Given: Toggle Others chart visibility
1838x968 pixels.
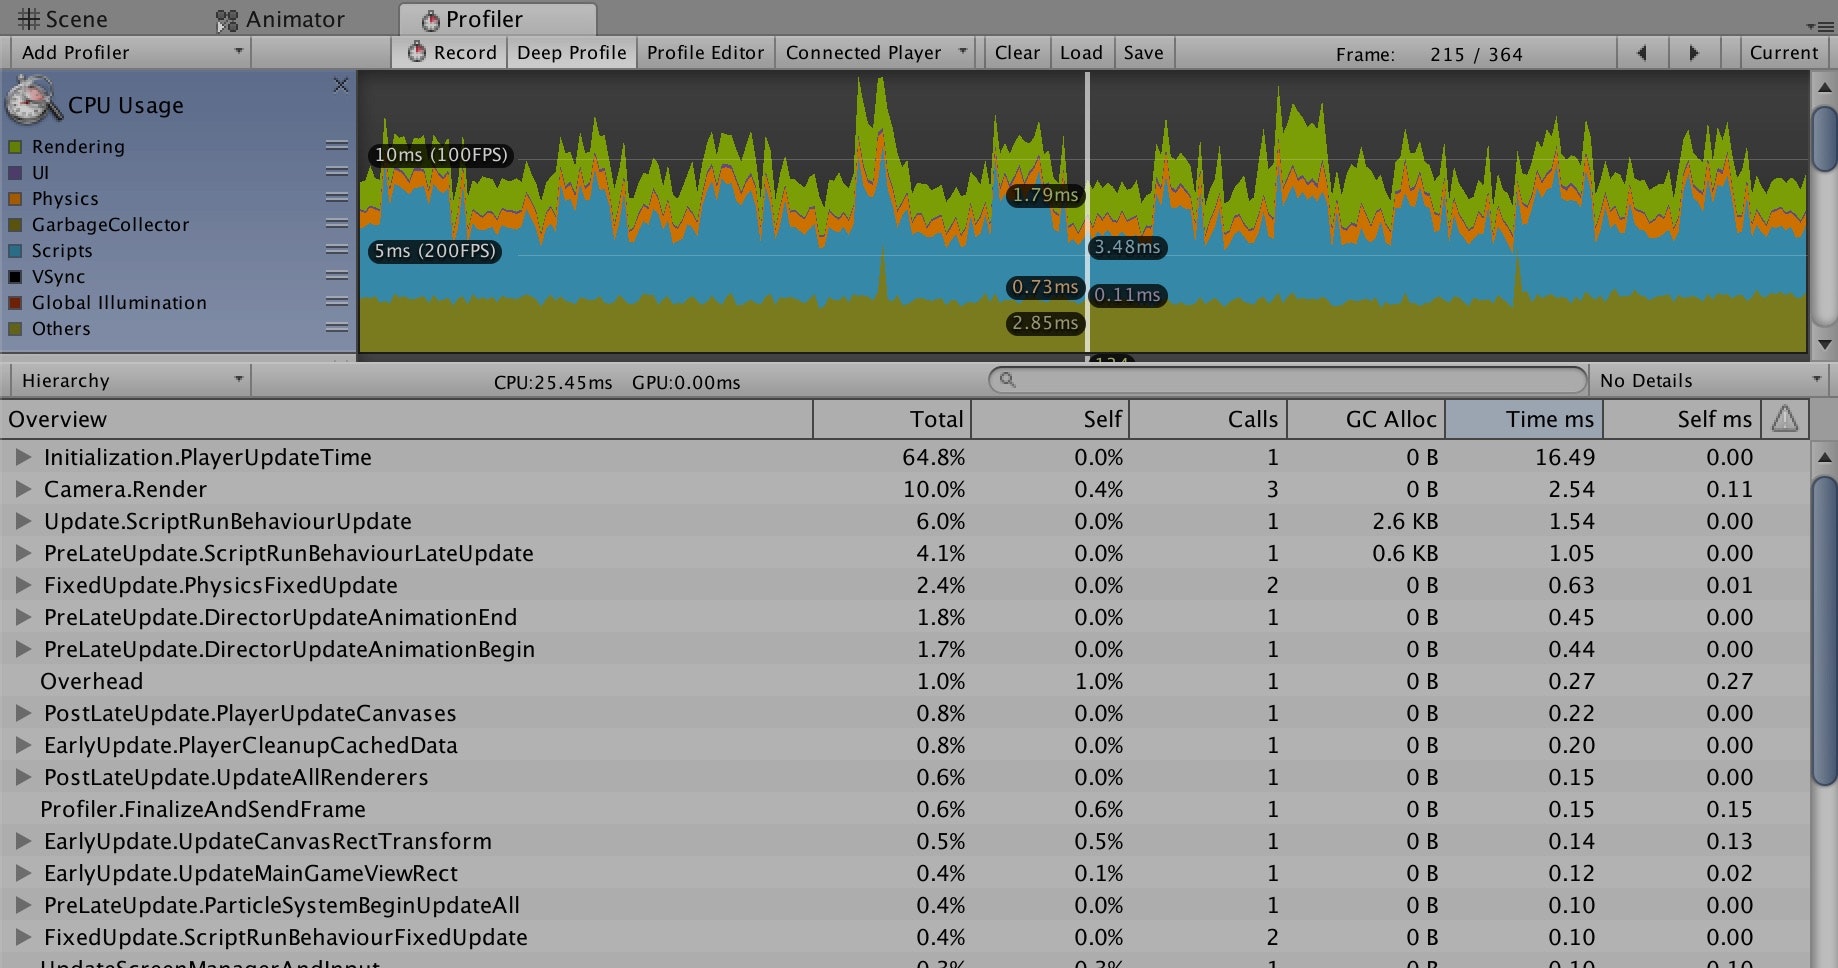Looking at the screenshot, I should 15,329.
